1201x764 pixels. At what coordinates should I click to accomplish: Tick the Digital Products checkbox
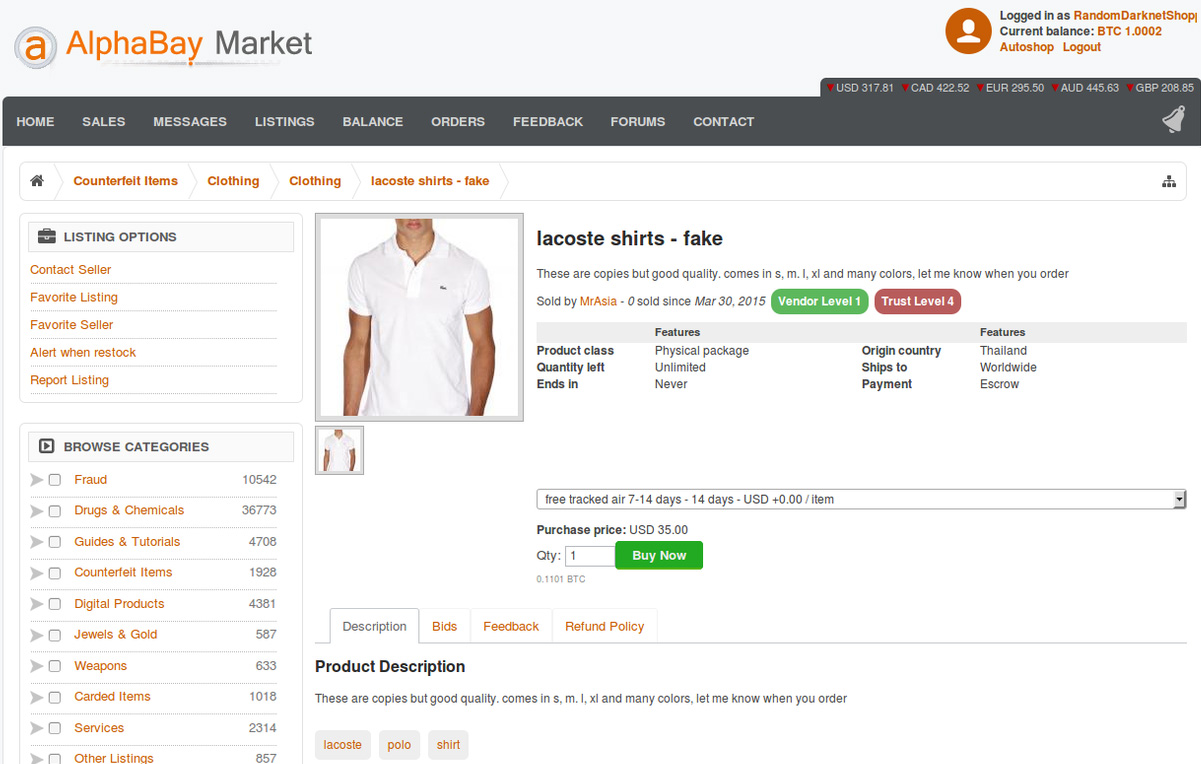(55, 604)
